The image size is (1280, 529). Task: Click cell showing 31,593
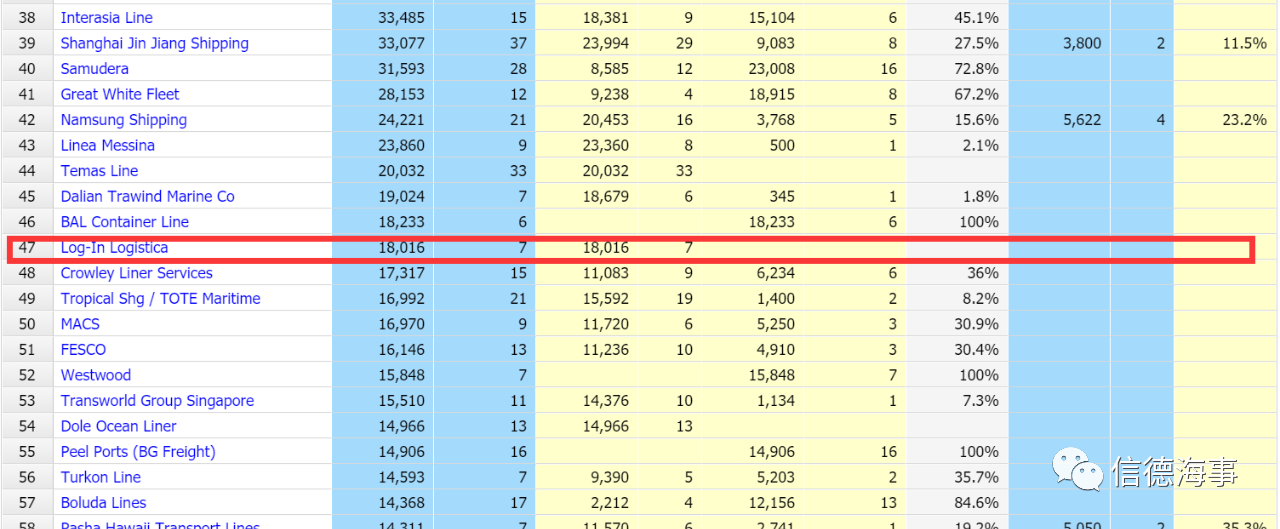402,69
